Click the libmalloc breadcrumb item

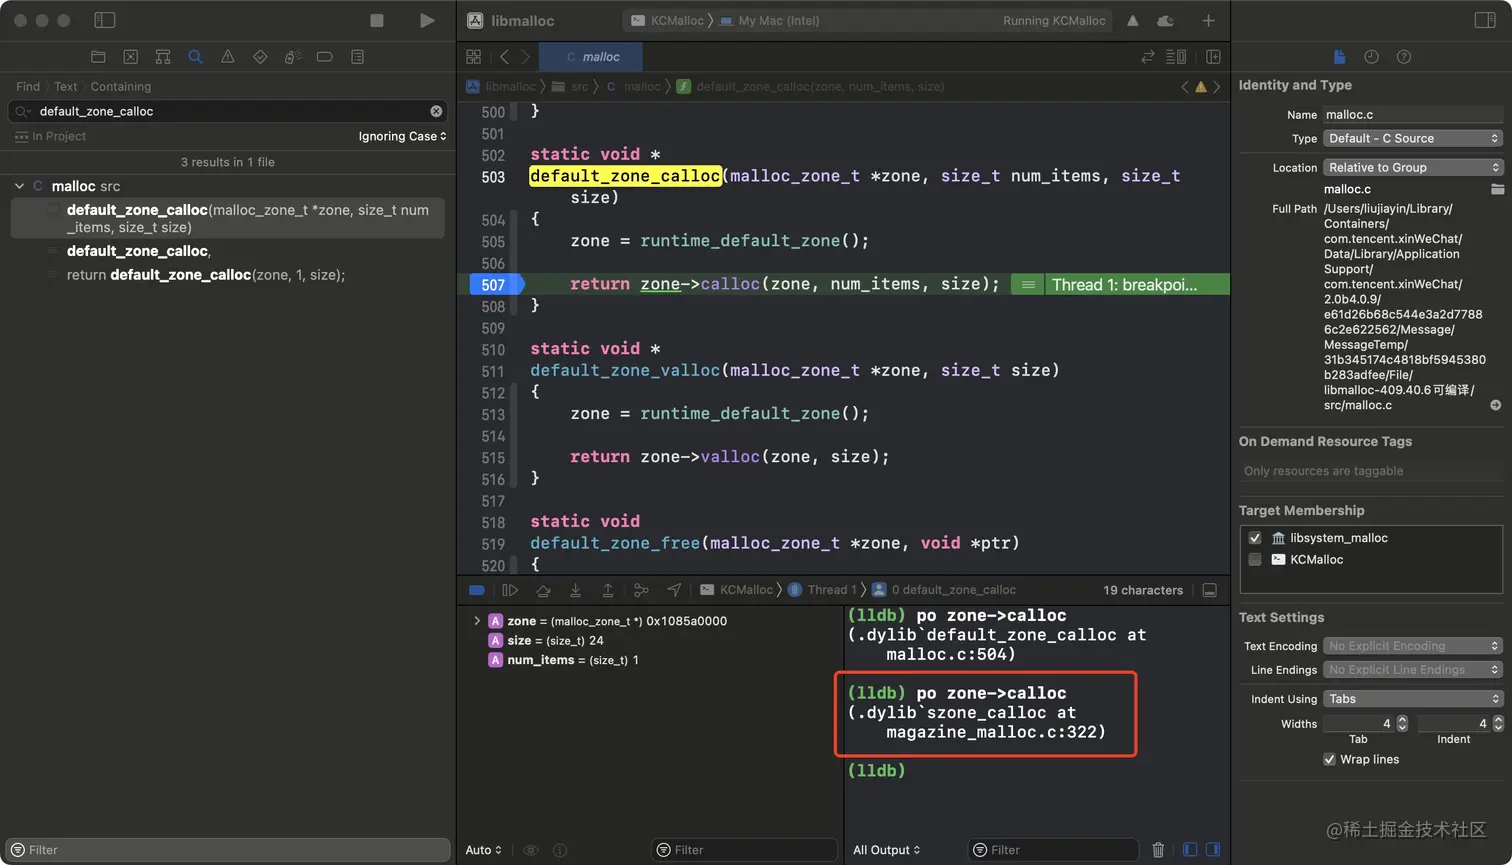point(502,87)
